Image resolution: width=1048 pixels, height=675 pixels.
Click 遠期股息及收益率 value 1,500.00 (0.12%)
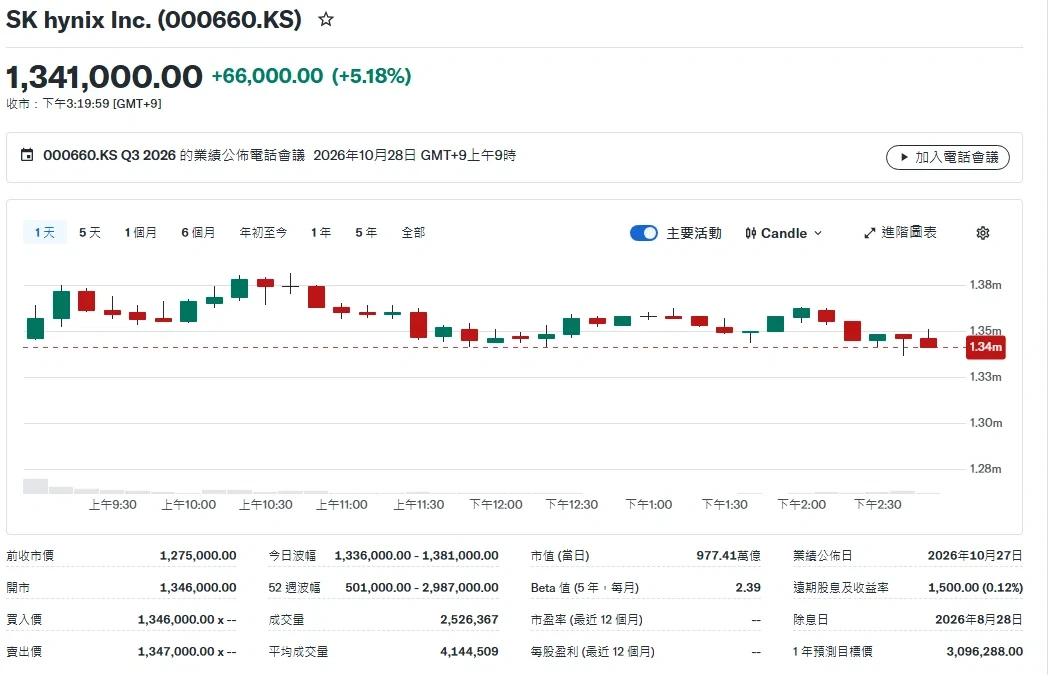pyautogui.click(x=975, y=587)
